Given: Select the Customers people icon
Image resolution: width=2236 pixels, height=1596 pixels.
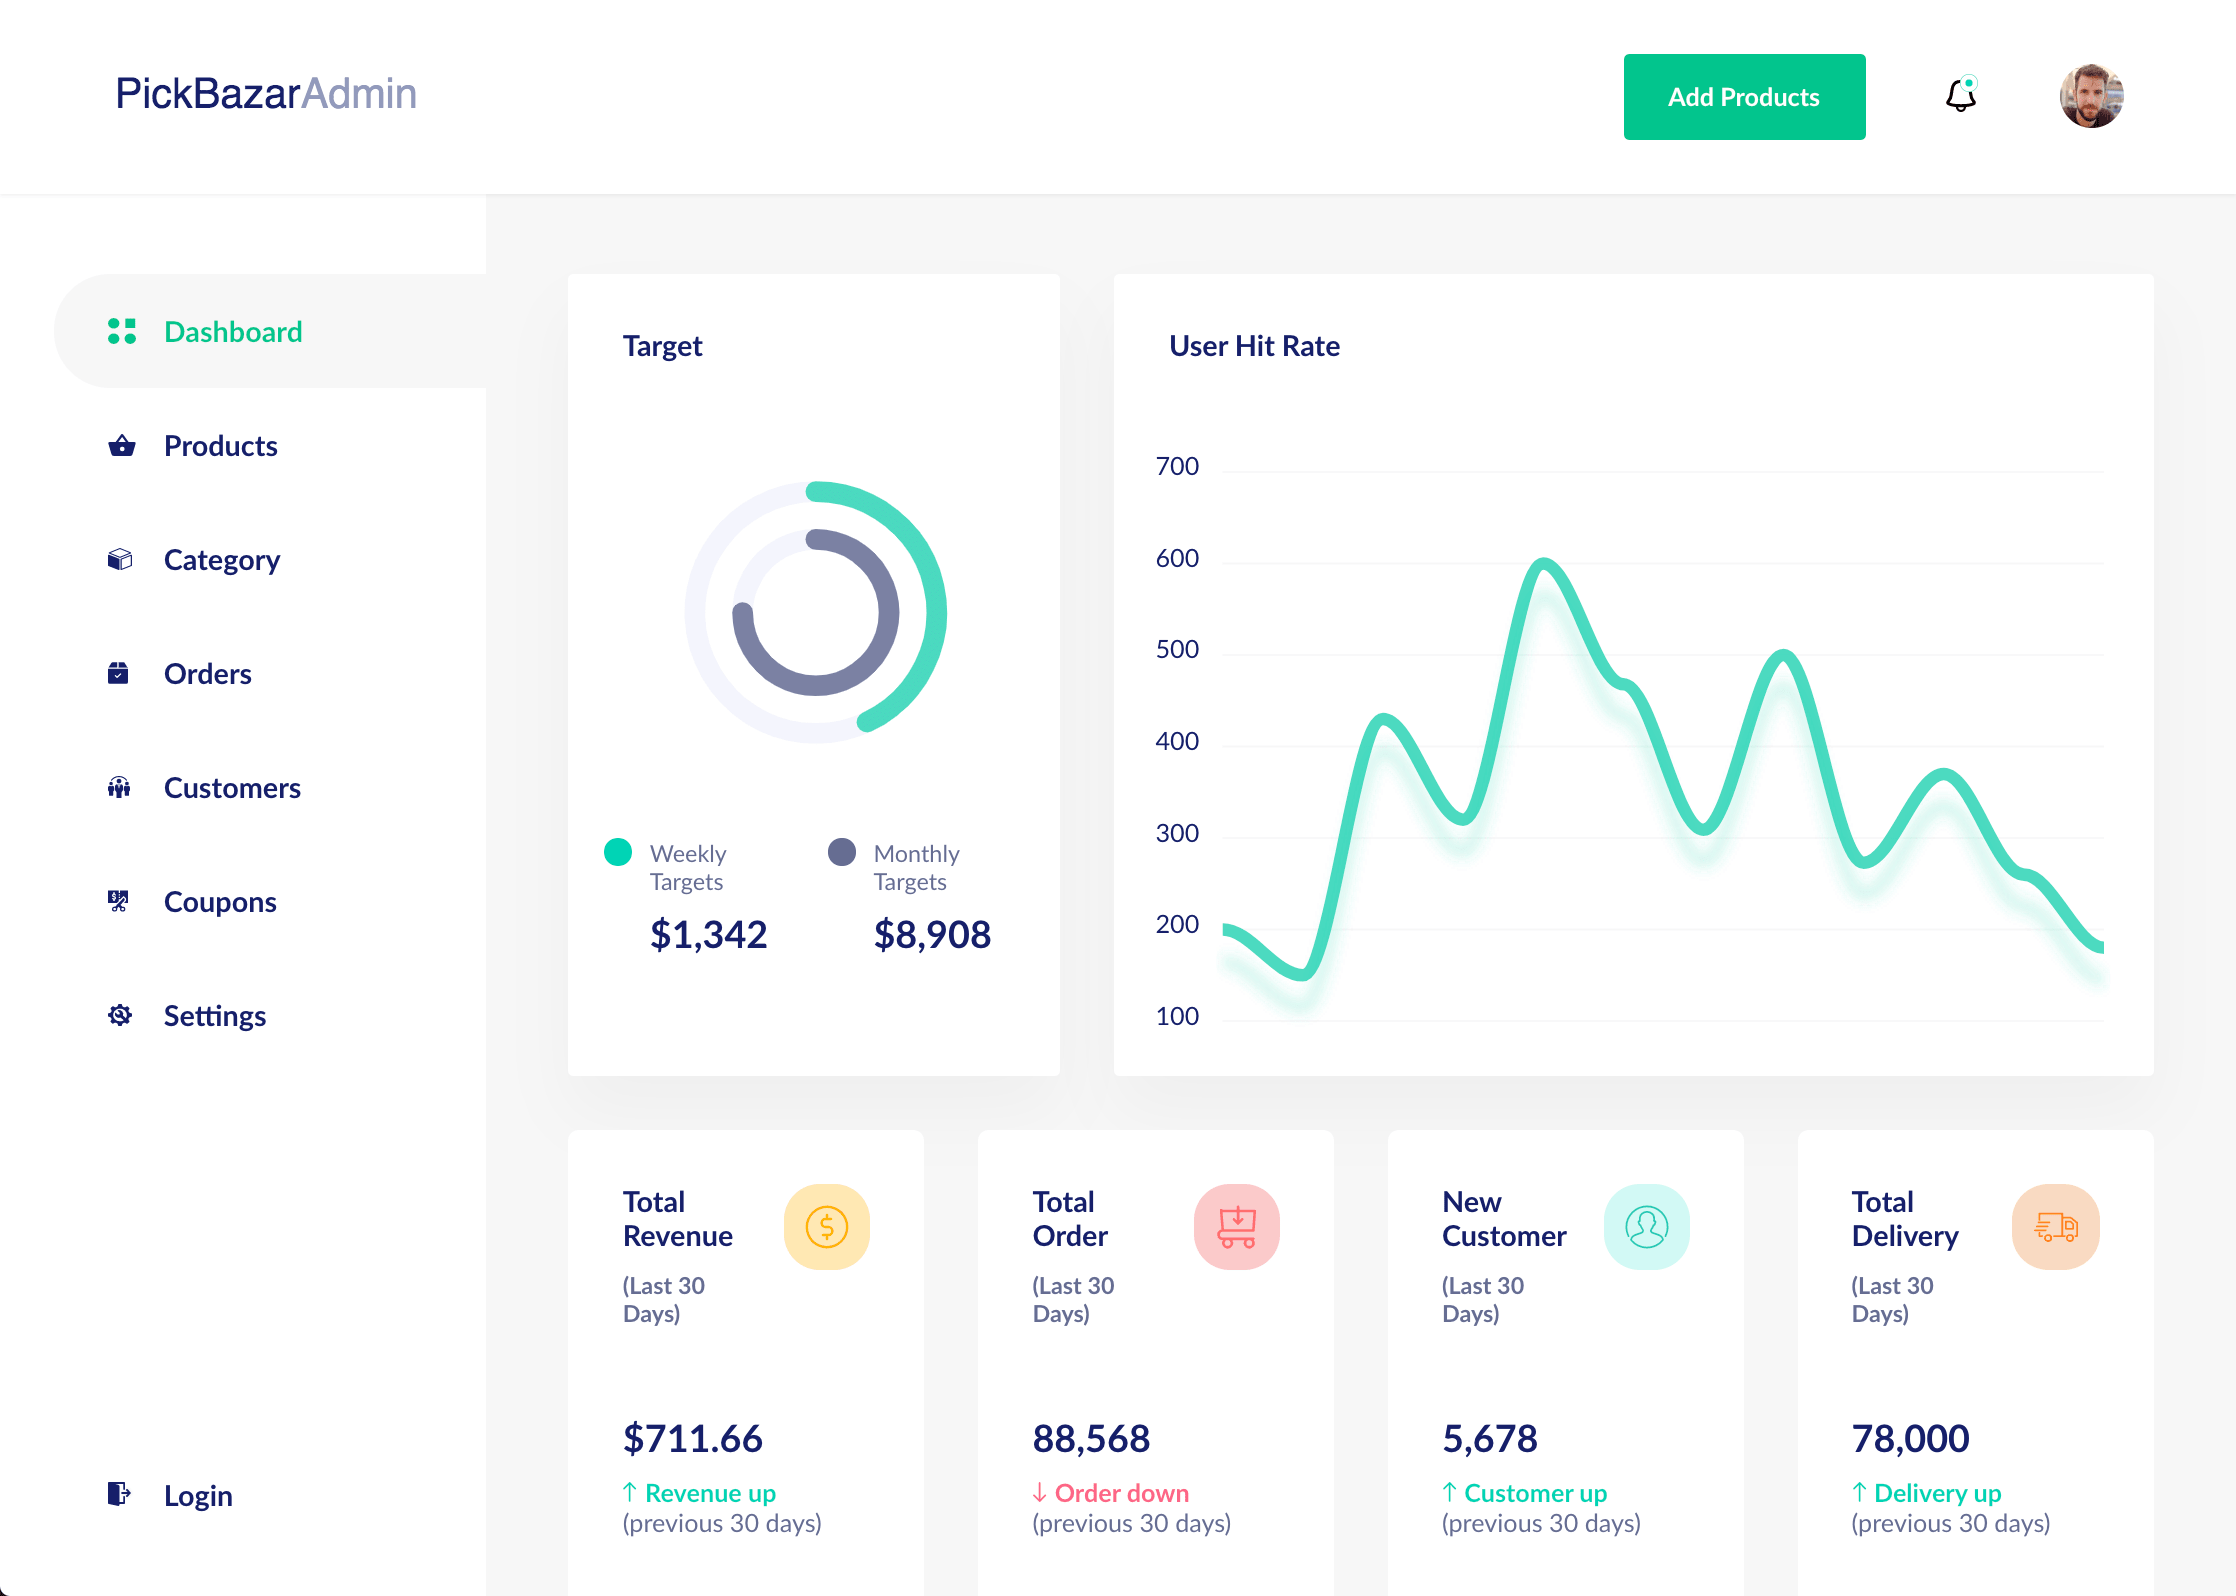Looking at the screenshot, I should coord(121,788).
